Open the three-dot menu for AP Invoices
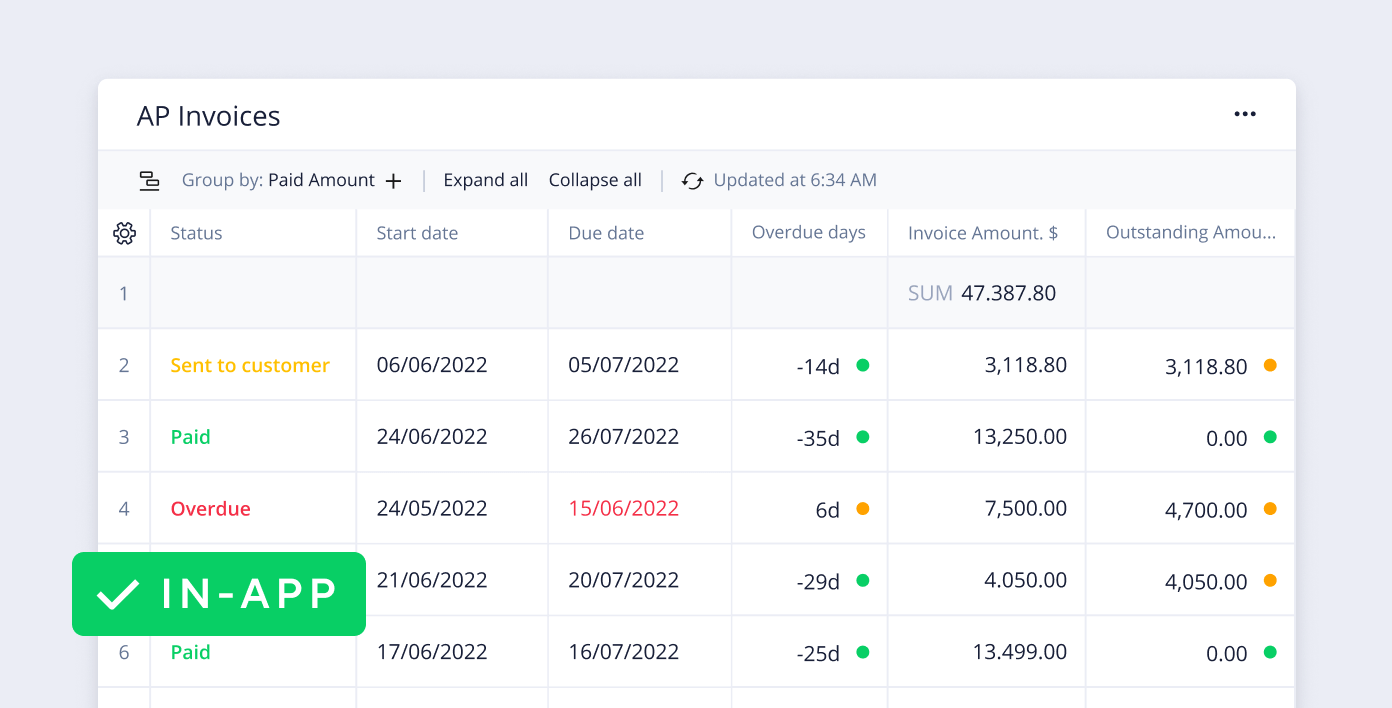 1245,113
